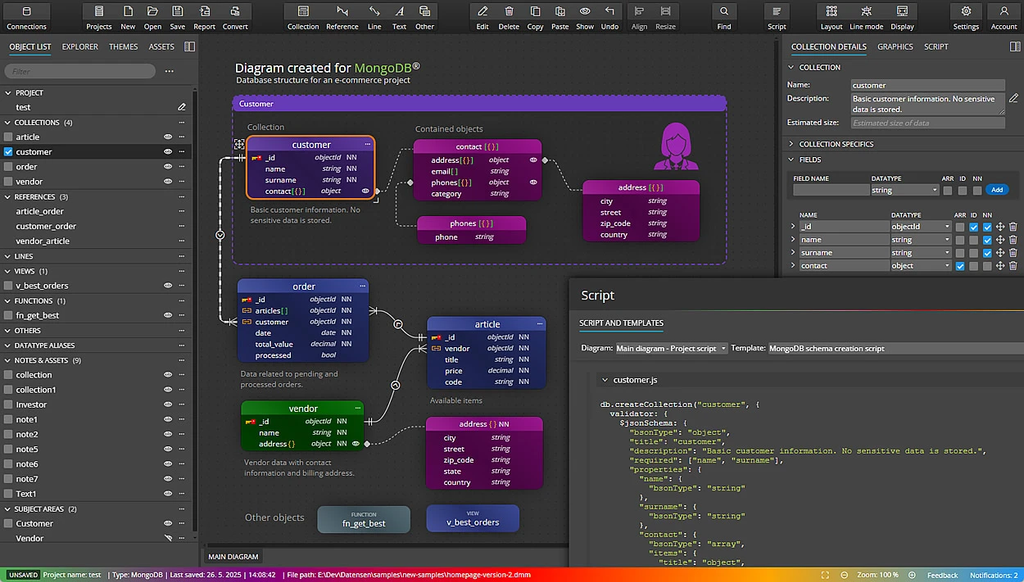Toggle the ARR checkbox for the contact field
The image size is (1024, 582).
[x=960, y=267]
